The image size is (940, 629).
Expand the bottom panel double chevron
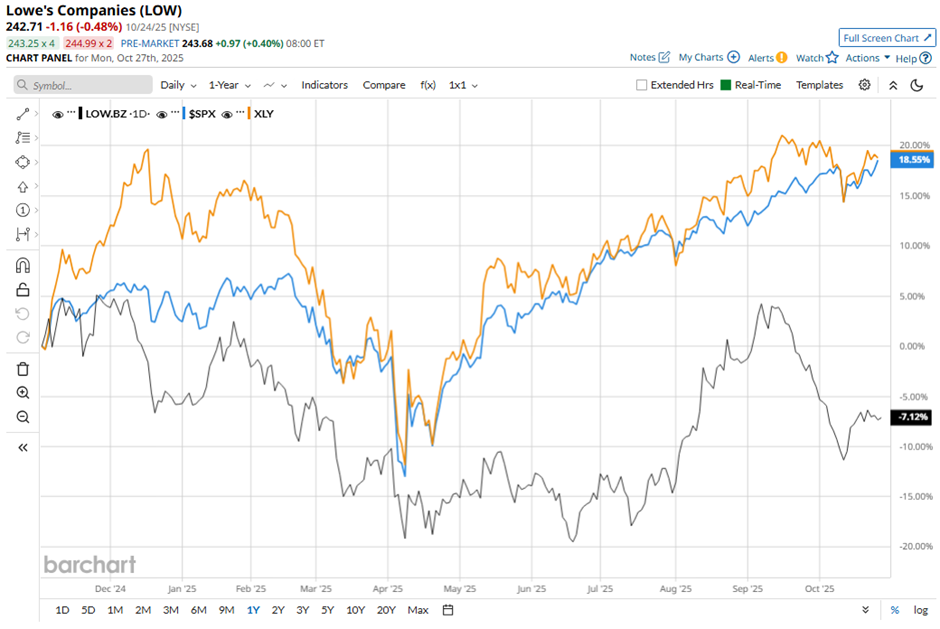click(x=866, y=610)
